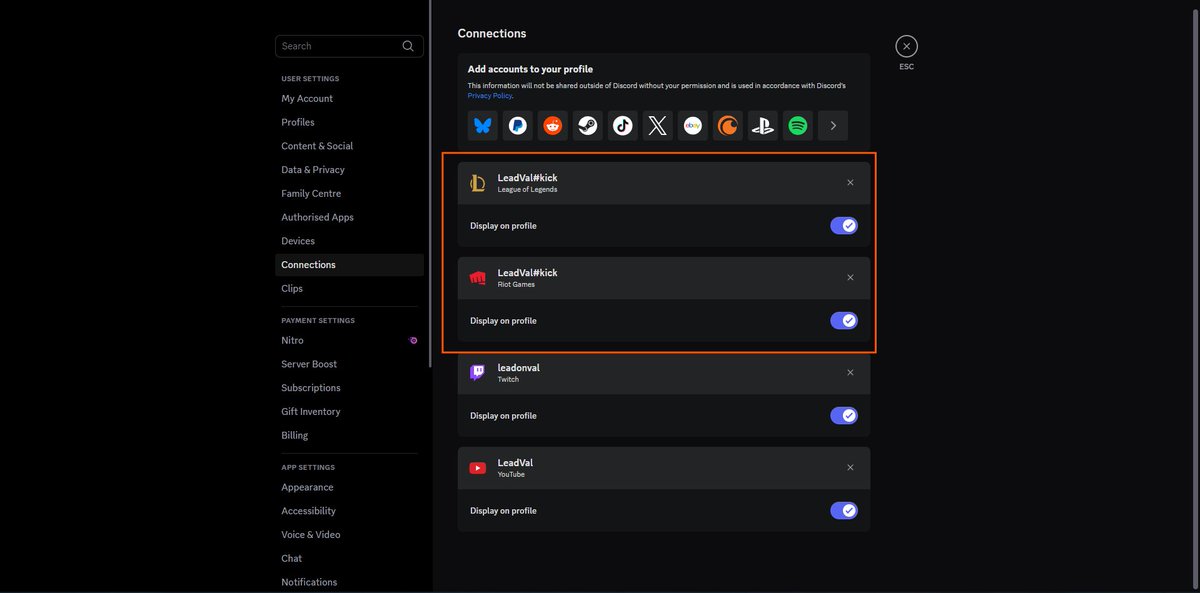Open the My Account settings
Screen dimensions: 1200x593
(349, 99)
